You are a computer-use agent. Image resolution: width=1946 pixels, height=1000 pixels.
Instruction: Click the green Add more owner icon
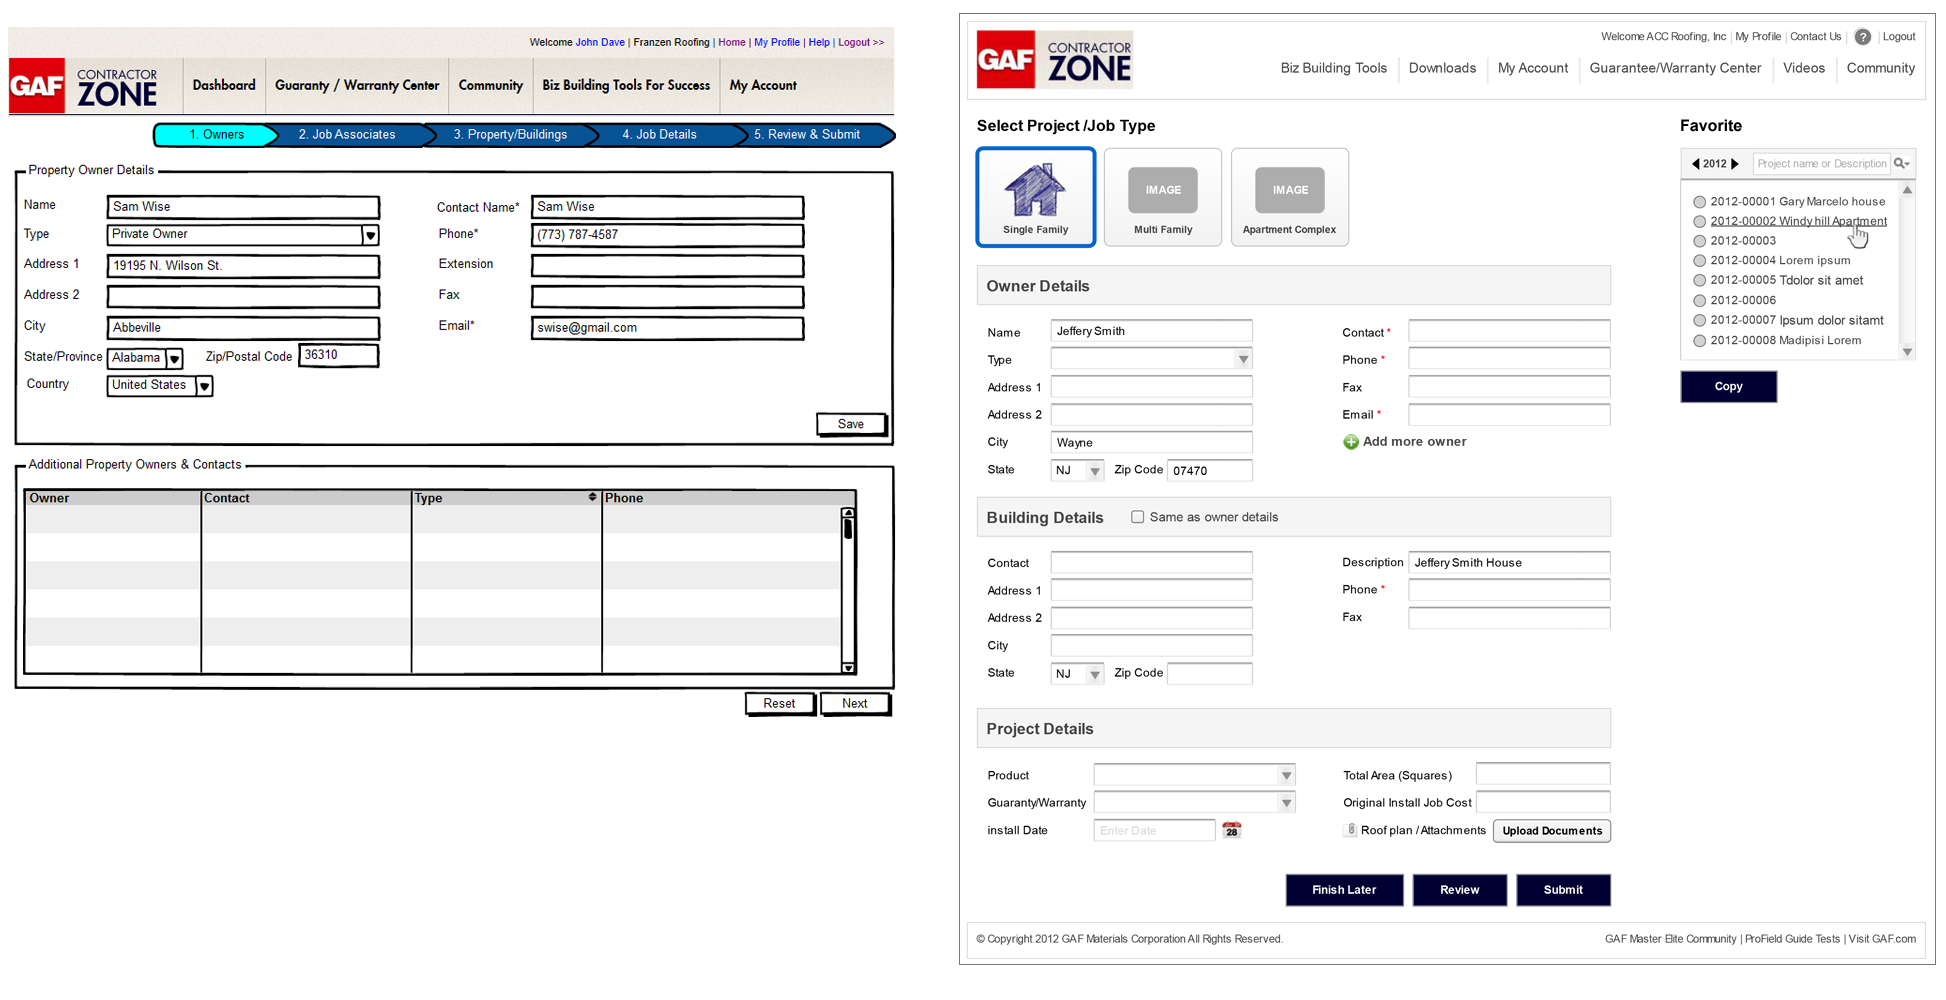[1350, 442]
